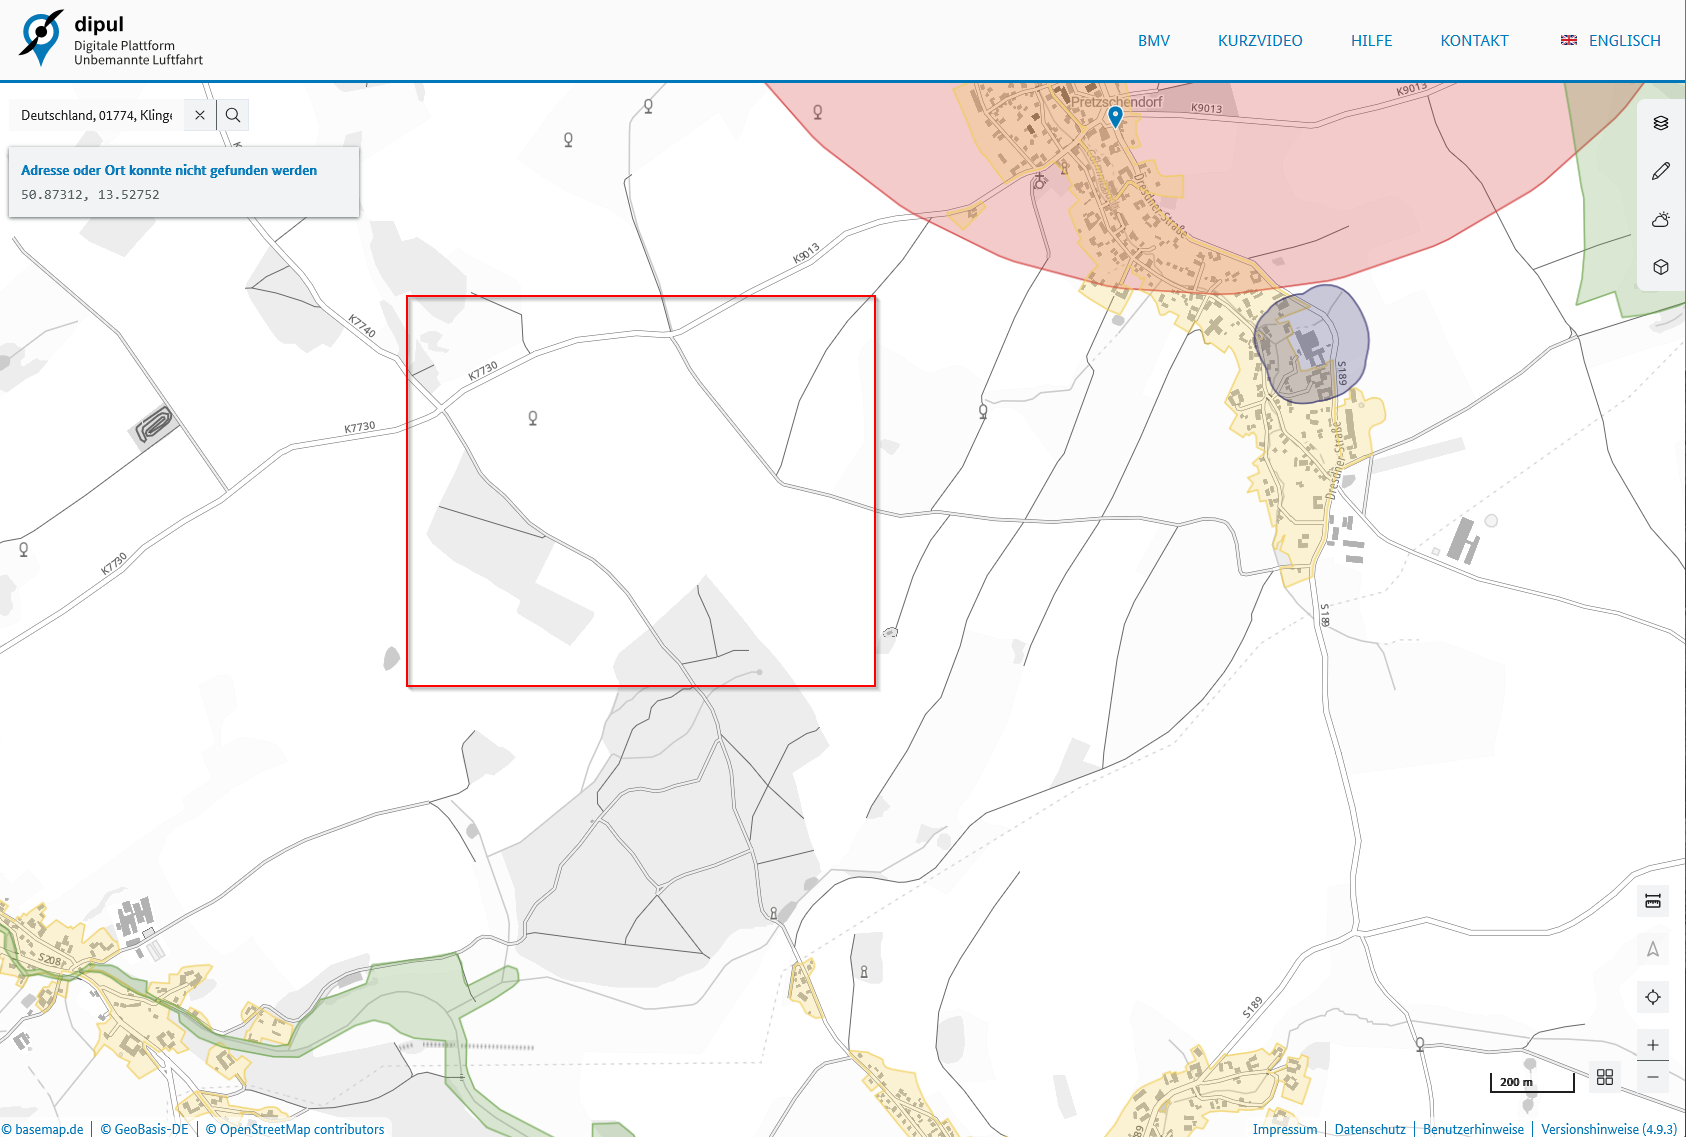The width and height of the screenshot is (1686, 1137).
Task: Open the HILFE menu item
Action: (x=1371, y=41)
